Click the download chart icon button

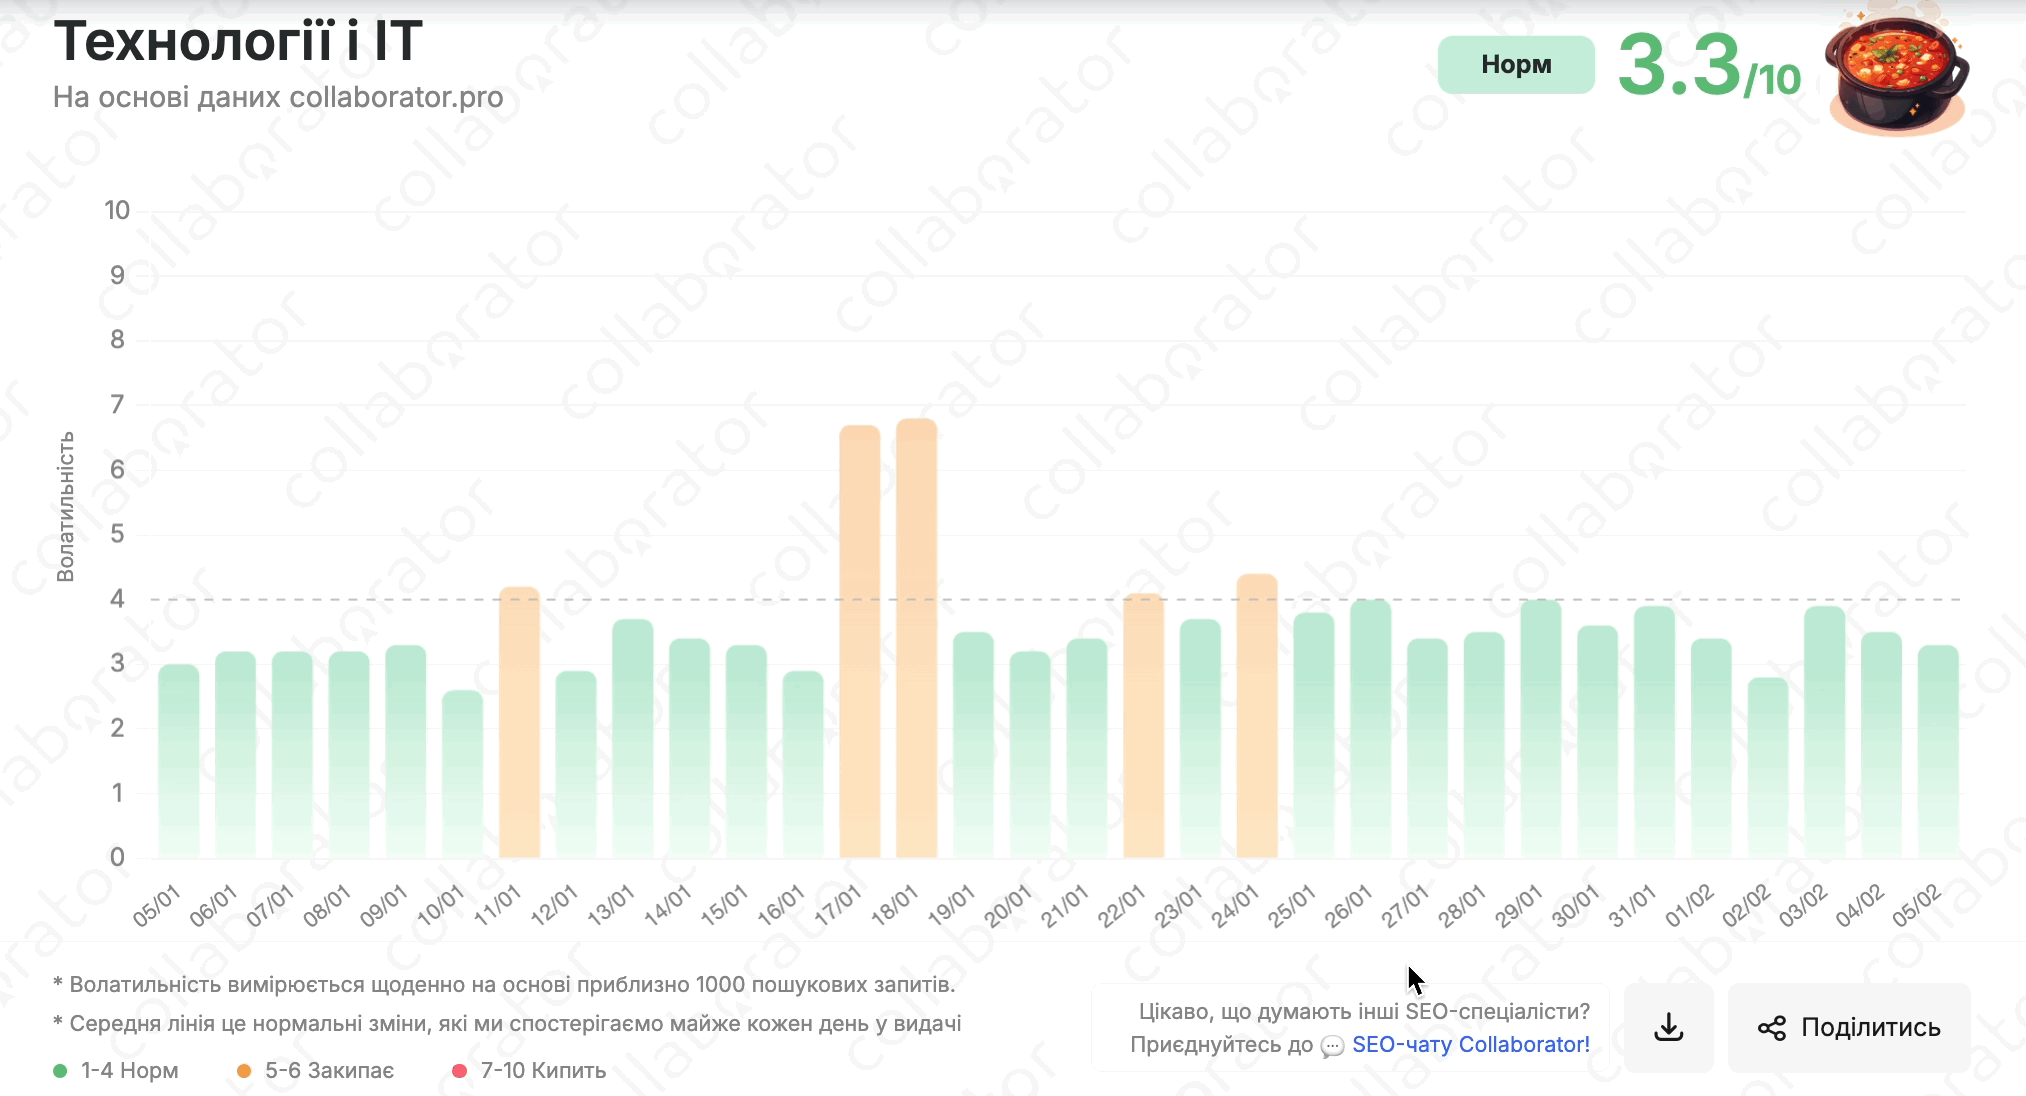[1668, 1027]
